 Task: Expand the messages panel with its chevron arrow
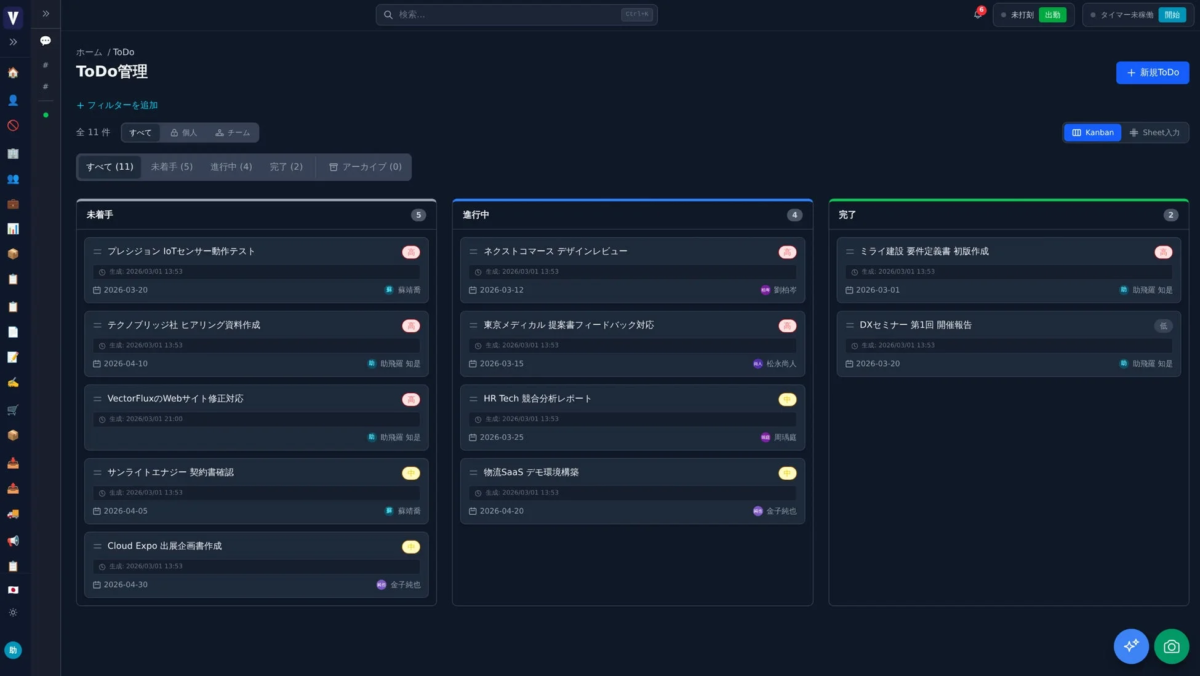(x=44, y=14)
